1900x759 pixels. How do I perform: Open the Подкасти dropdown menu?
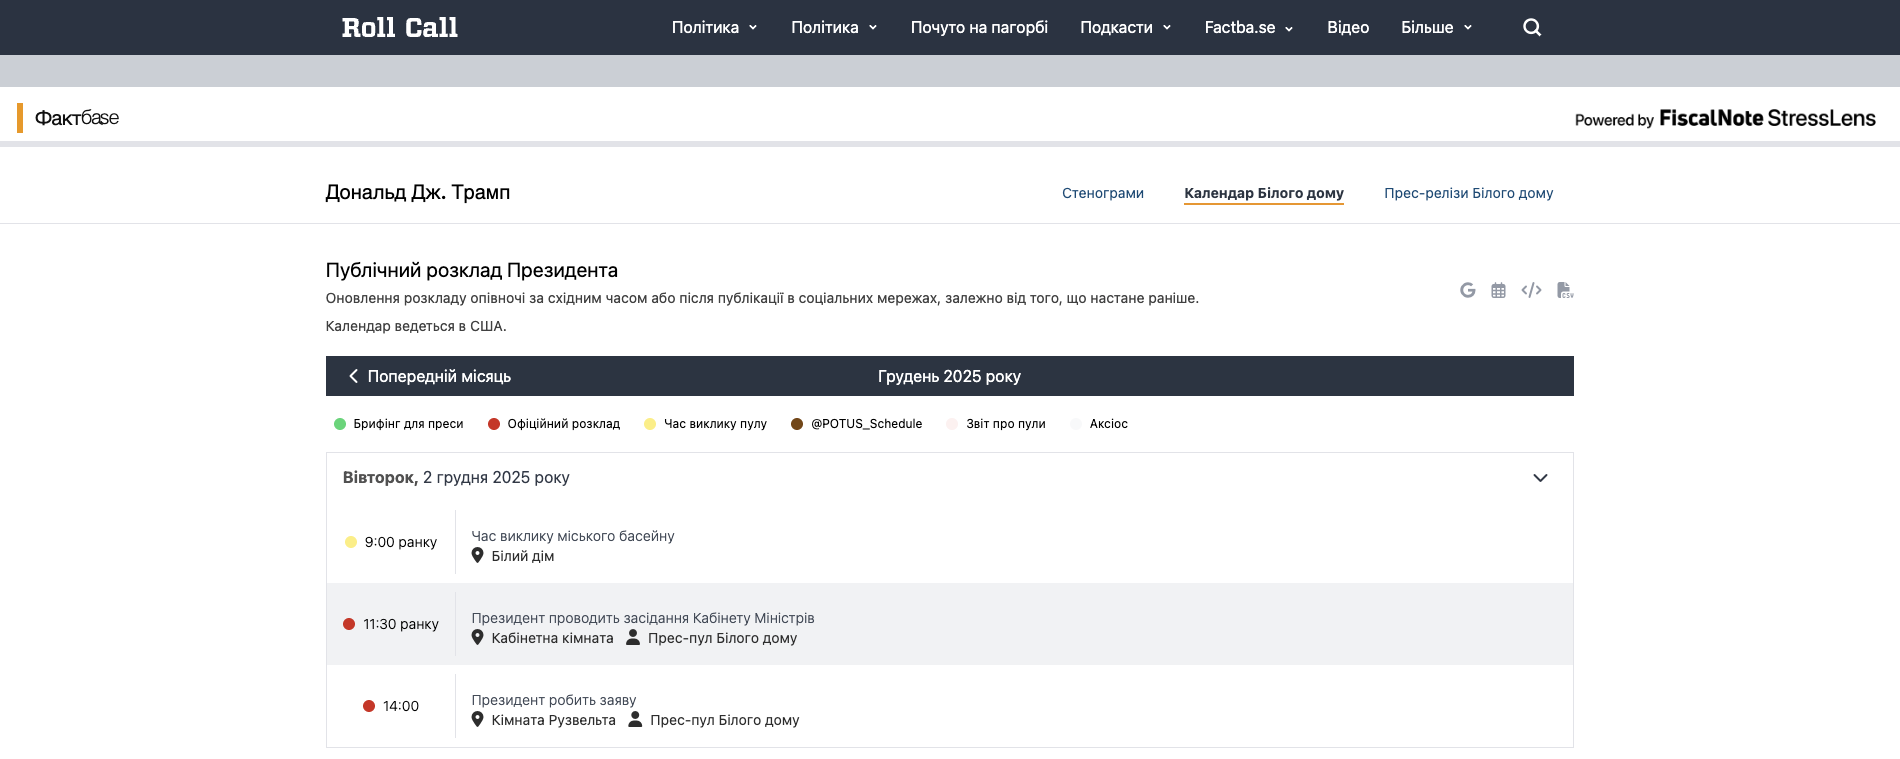(1125, 27)
